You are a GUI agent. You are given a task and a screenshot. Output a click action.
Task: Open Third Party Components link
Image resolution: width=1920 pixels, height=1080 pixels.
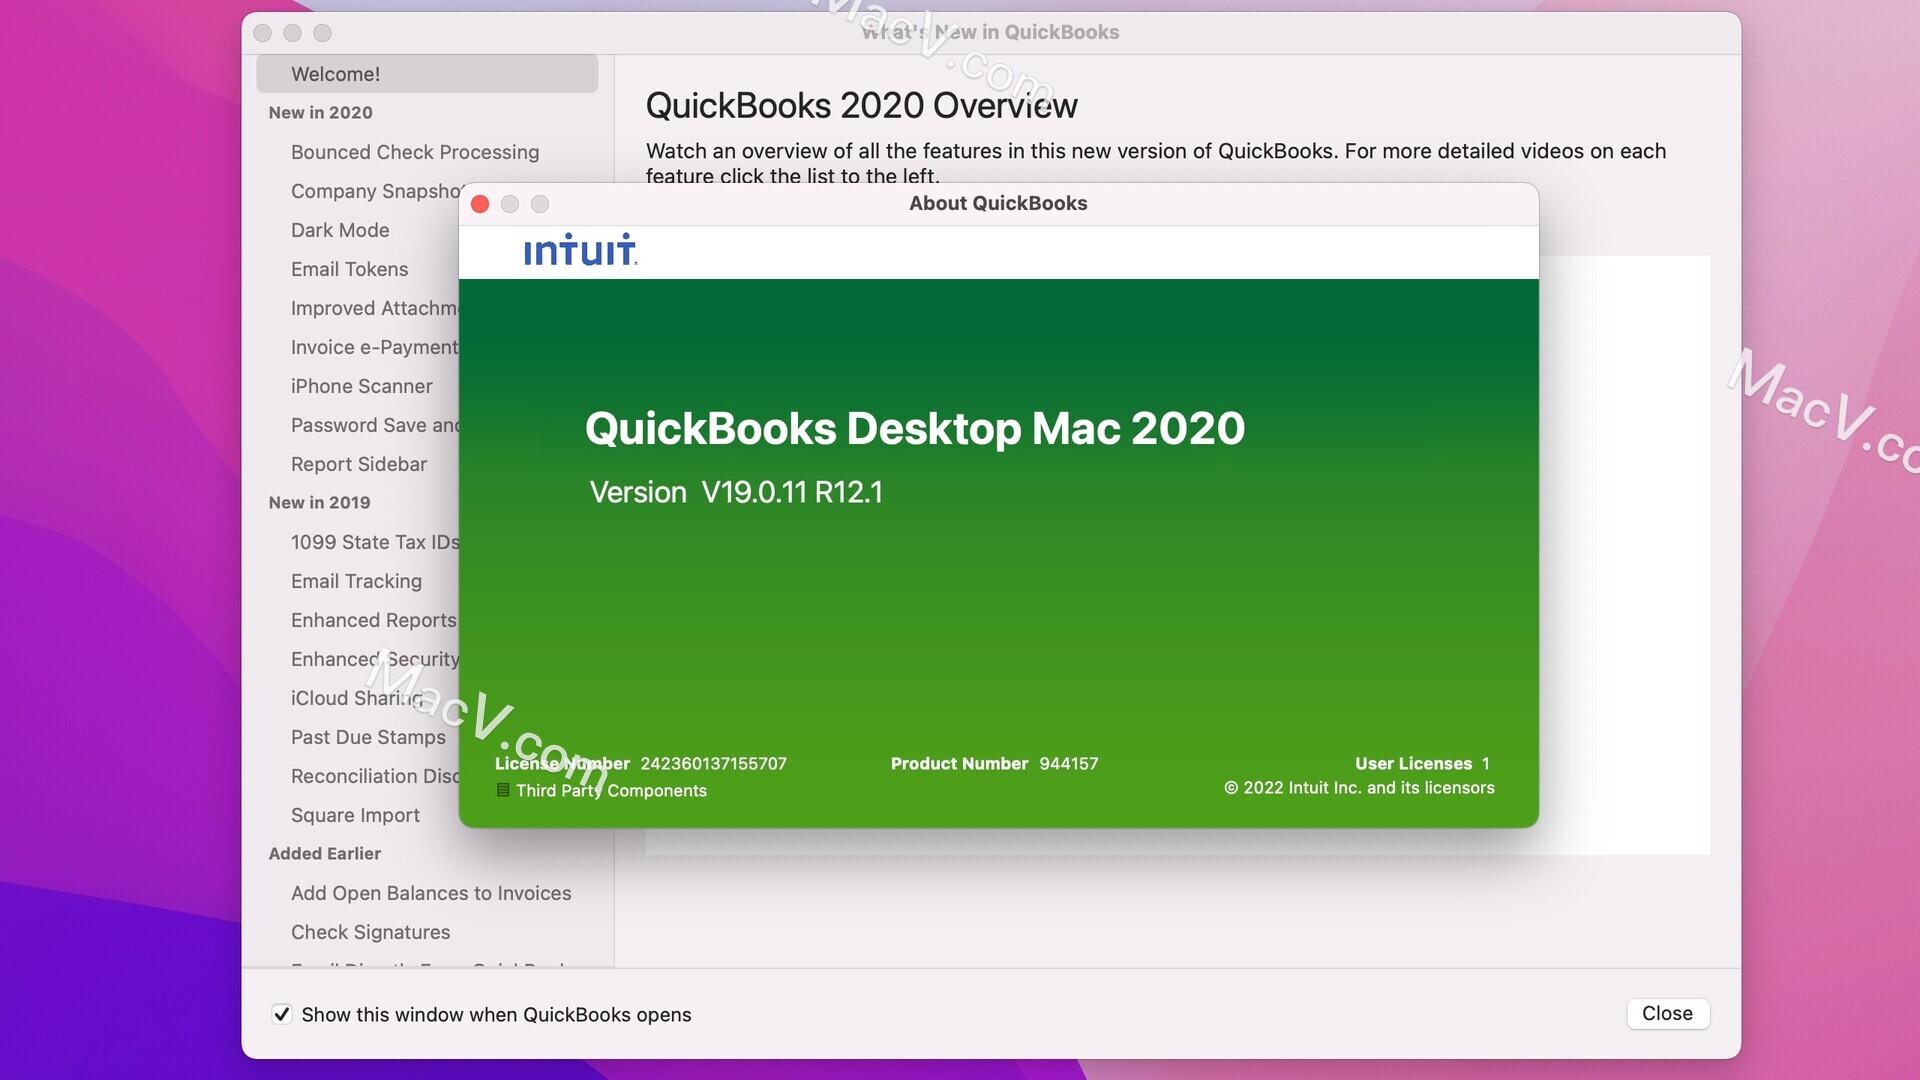coord(611,790)
